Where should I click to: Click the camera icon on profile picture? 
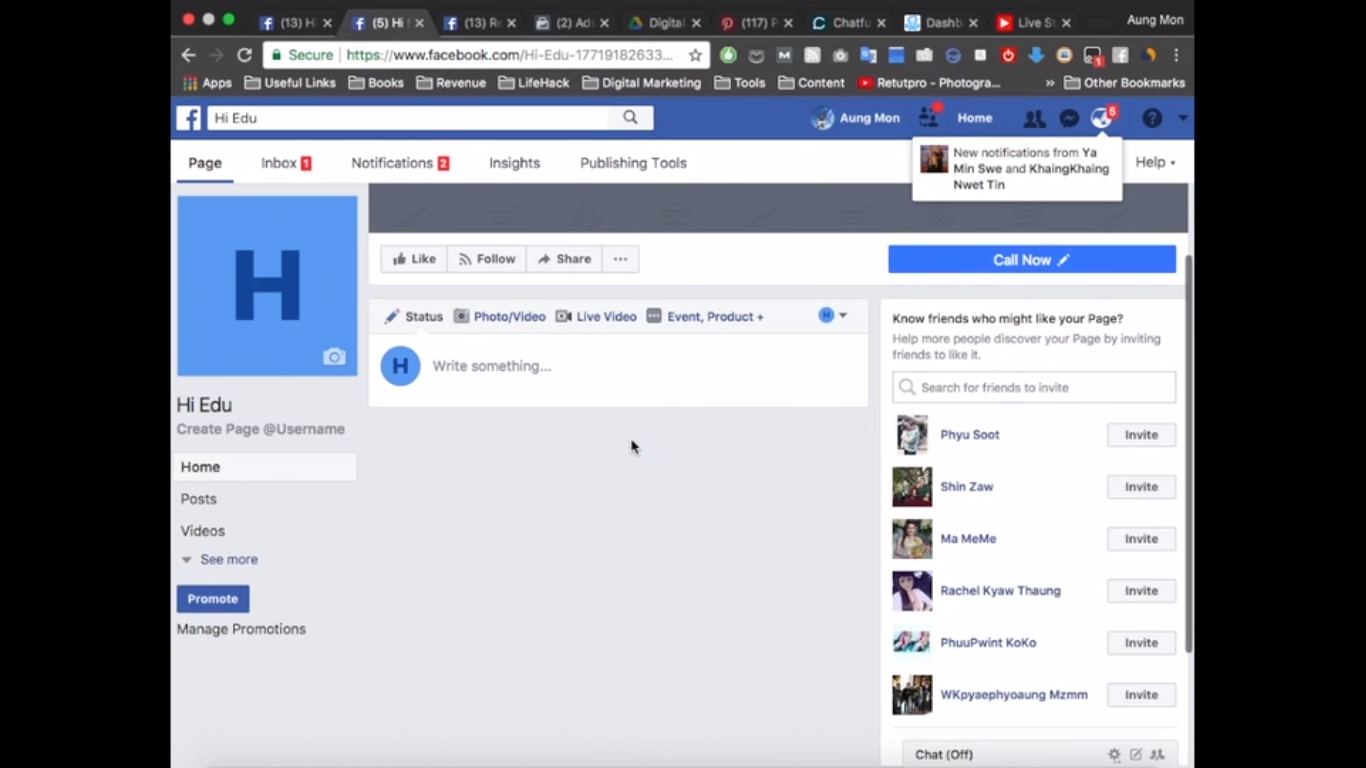334,357
